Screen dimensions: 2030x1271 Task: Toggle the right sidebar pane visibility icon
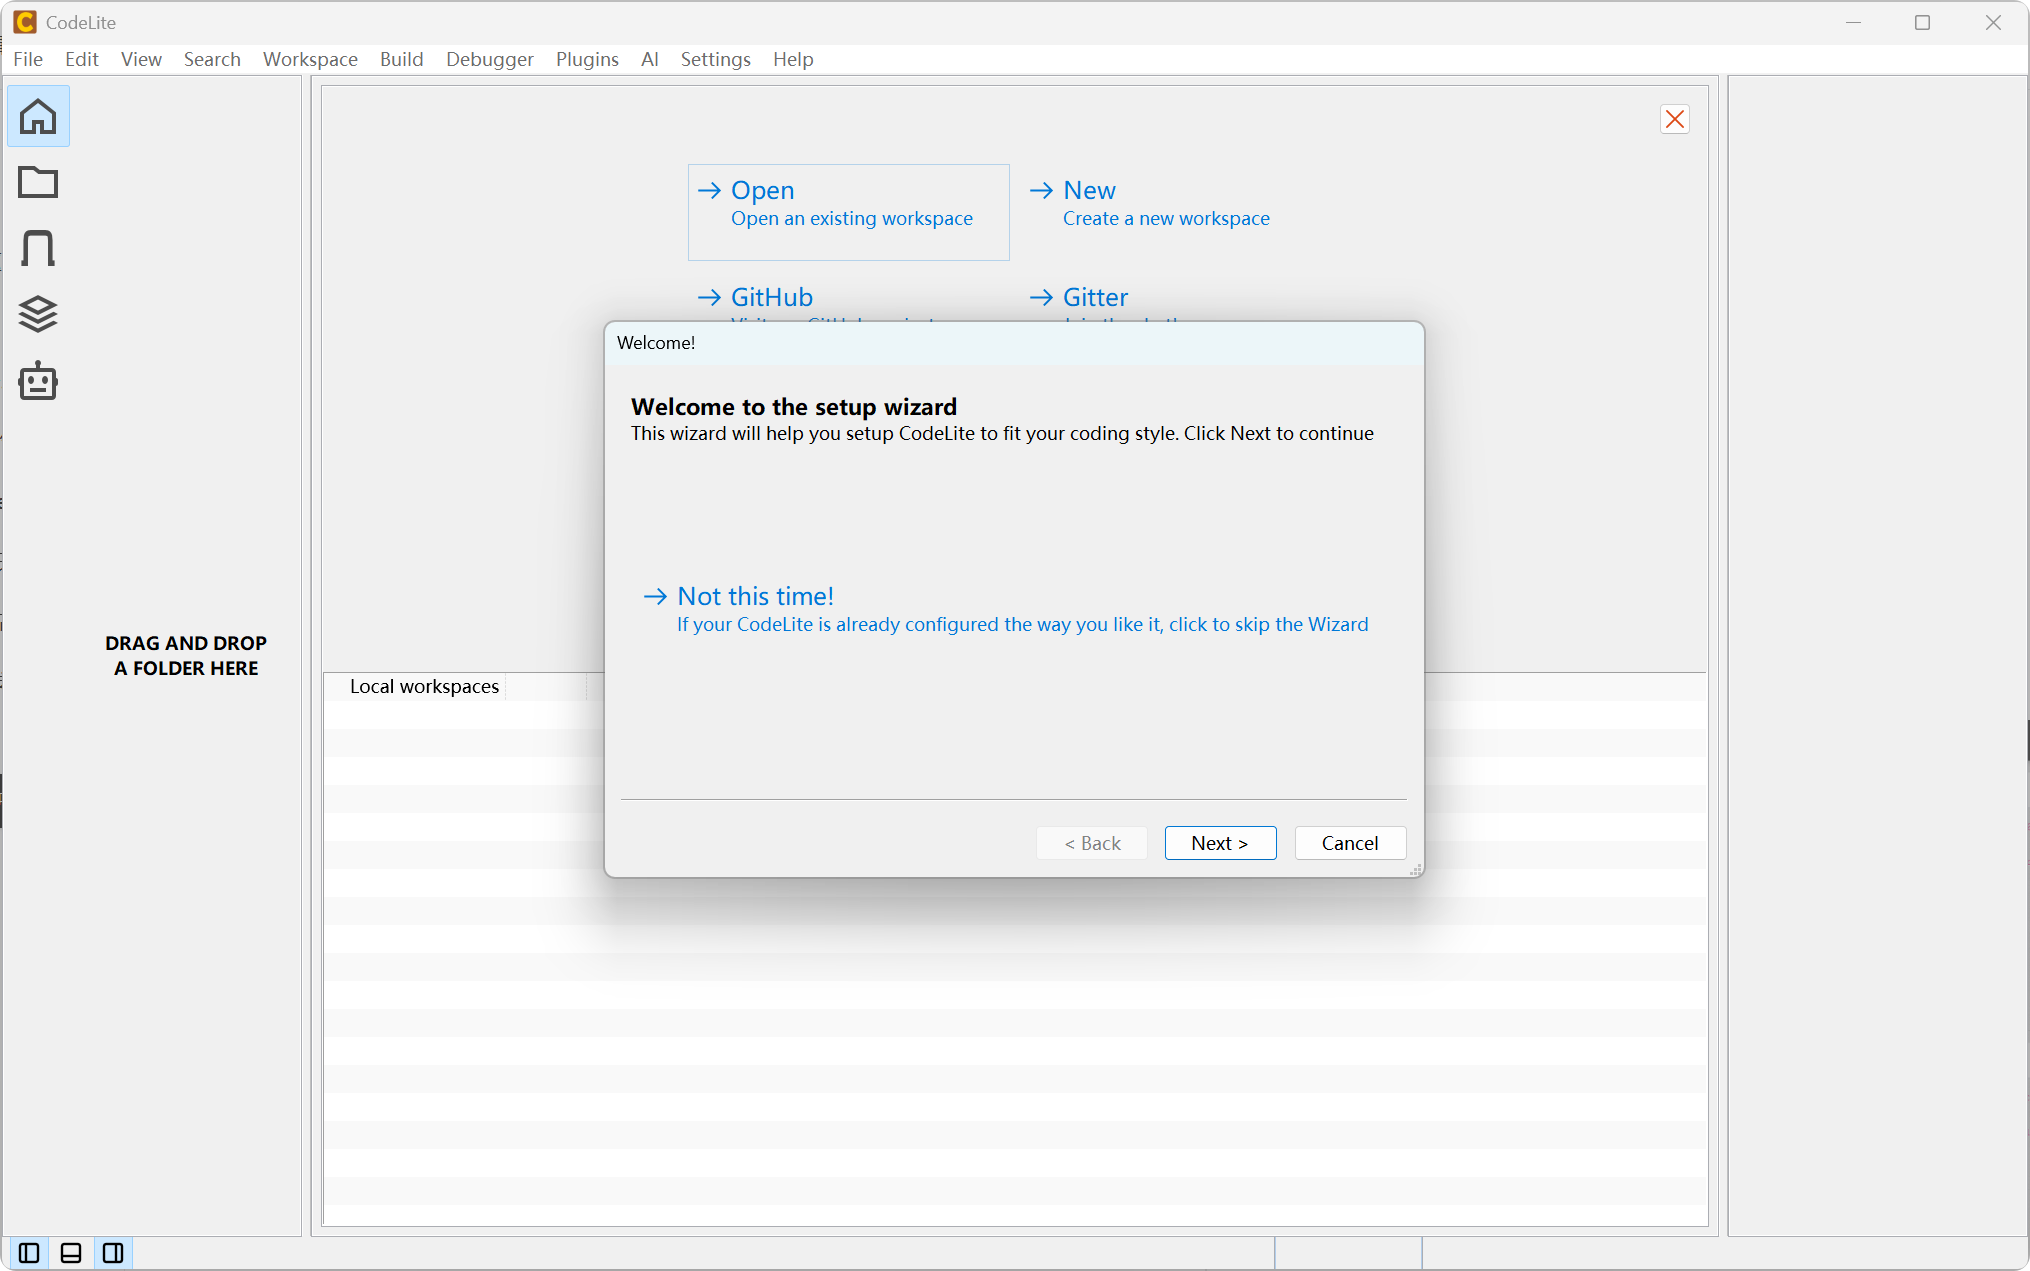click(112, 1252)
